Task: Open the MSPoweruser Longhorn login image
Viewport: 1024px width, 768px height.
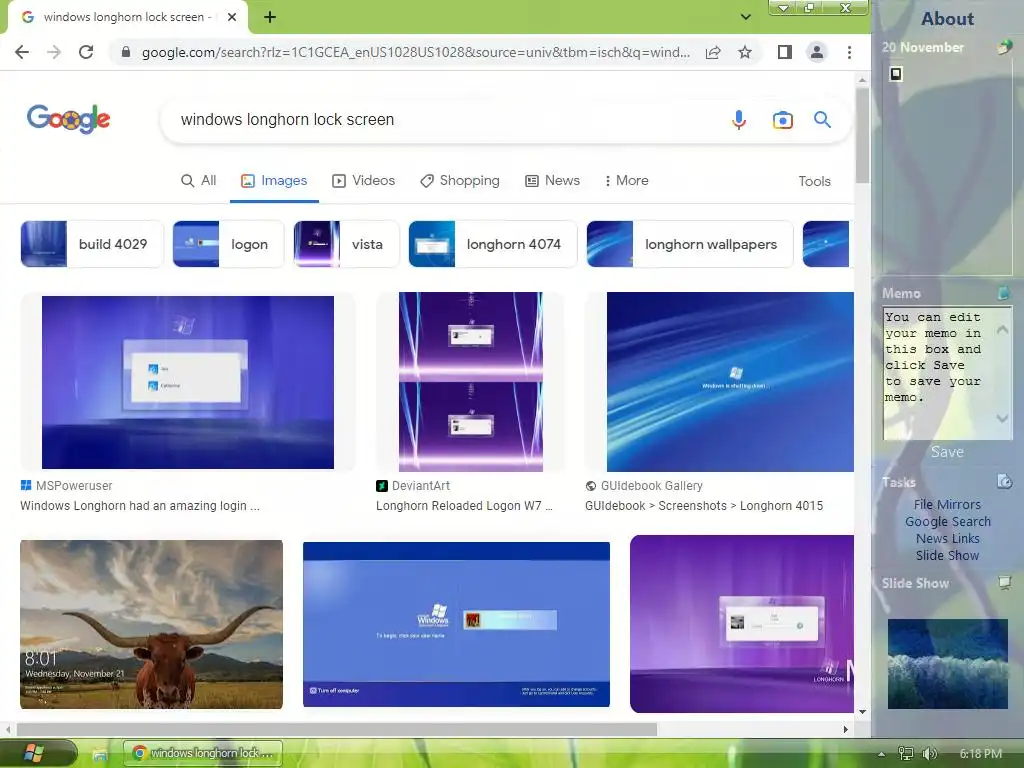Action: pyautogui.click(x=187, y=382)
